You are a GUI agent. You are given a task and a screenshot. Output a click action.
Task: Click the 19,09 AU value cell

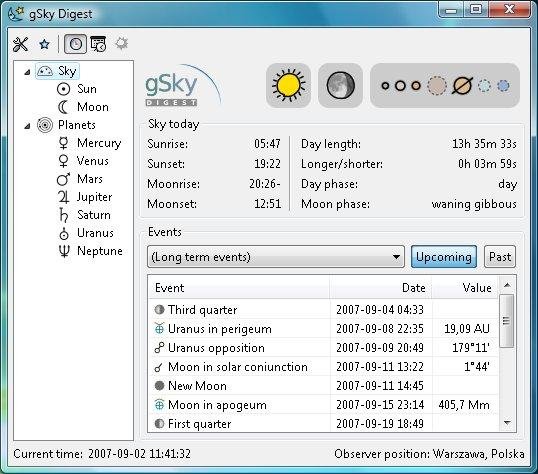(467, 329)
